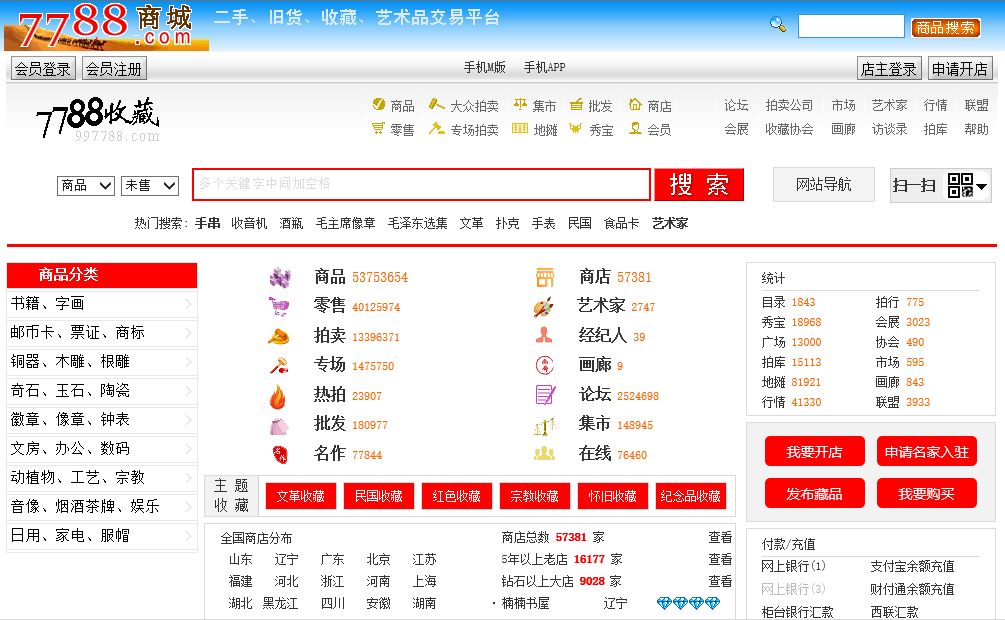Image resolution: width=1005 pixels, height=620 pixels.
Task: Expand the 文房、办公、数码 category
Action: tap(102, 448)
